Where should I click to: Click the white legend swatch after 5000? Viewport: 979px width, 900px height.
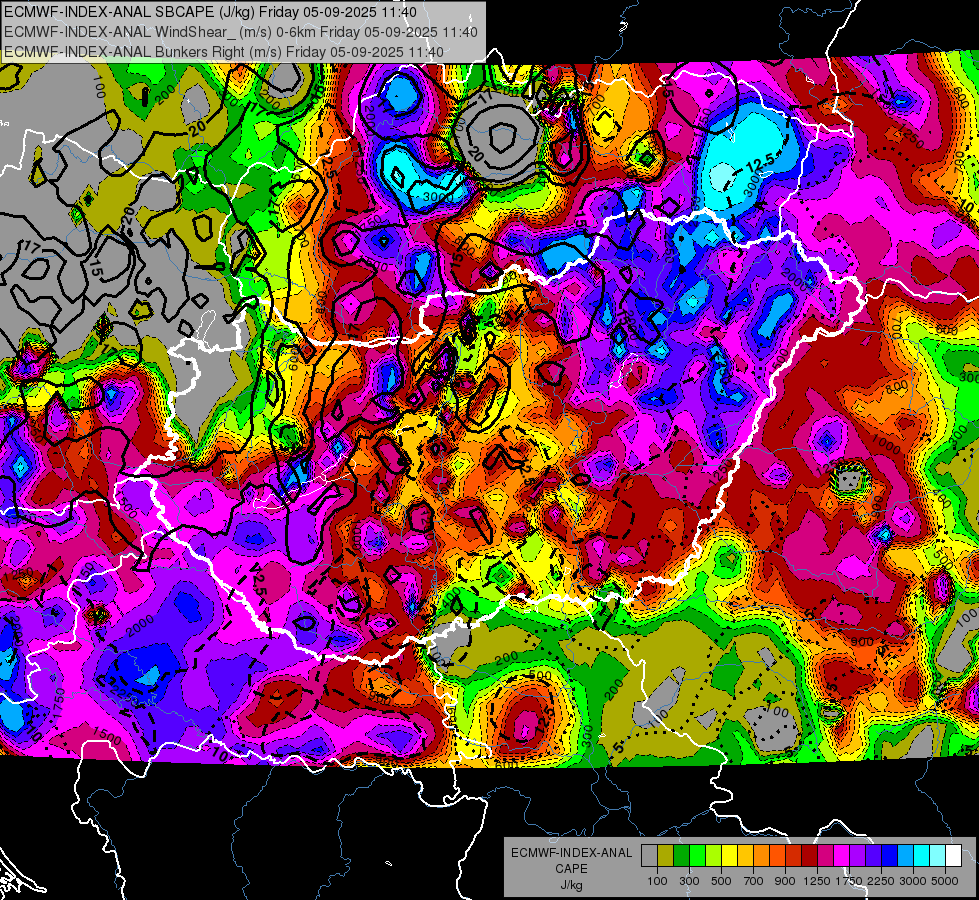click(953, 856)
